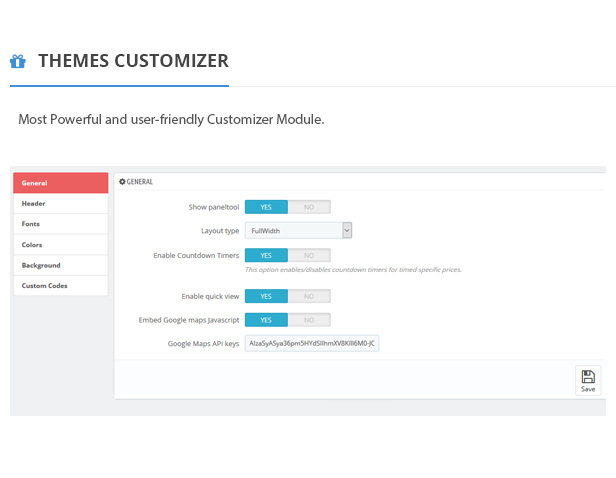Click the Enable quick view label
Viewport: 616px width, 478px height.
pyautogui.click(x=210, y=296)
